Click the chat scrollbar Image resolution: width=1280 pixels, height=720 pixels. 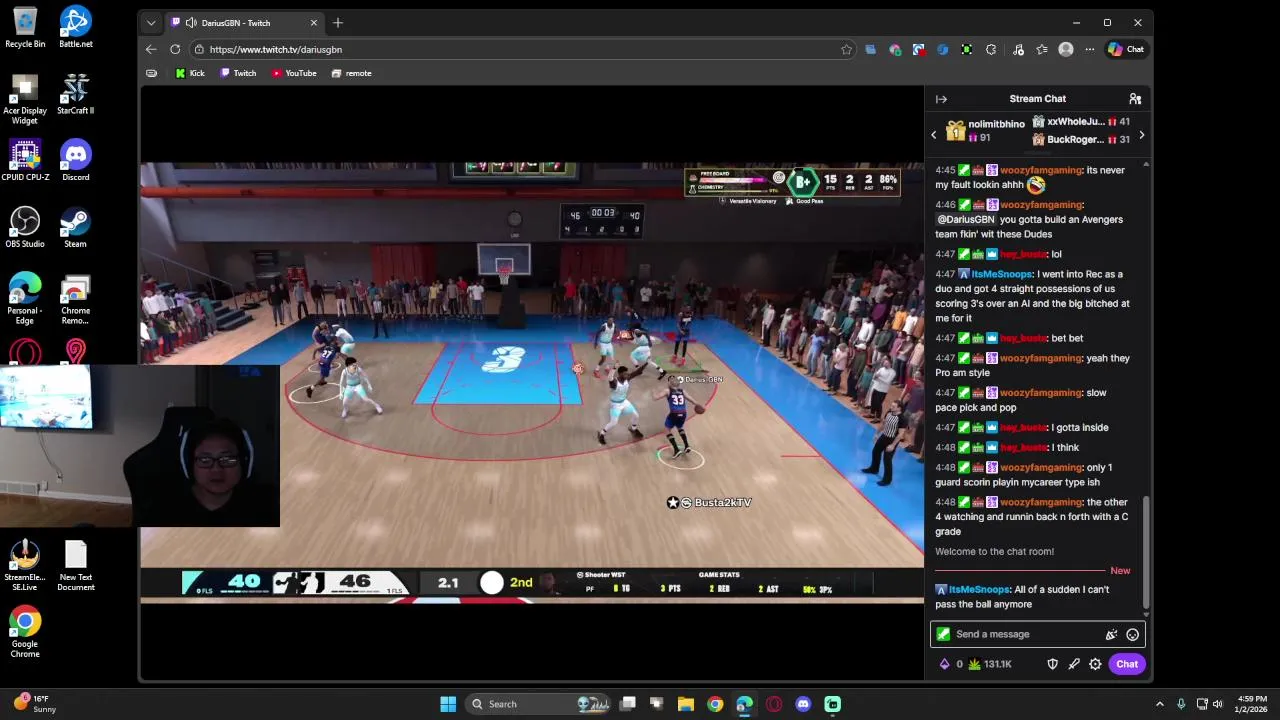(x=1146, y=550)
